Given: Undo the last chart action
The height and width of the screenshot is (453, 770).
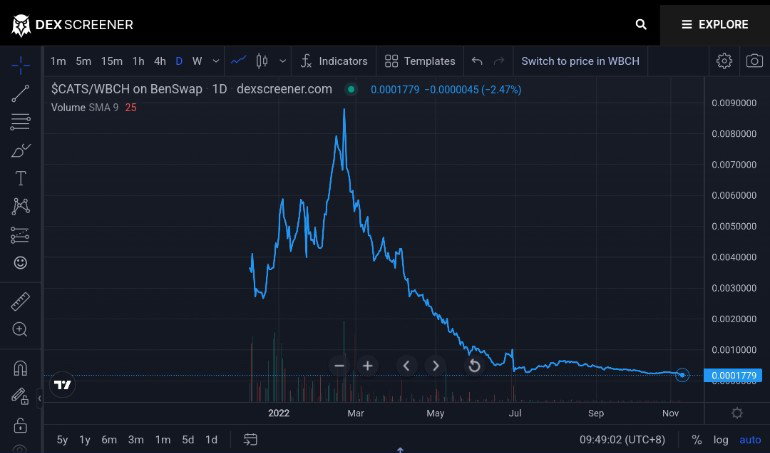Looking at the screenshot, I should [477, 61].
